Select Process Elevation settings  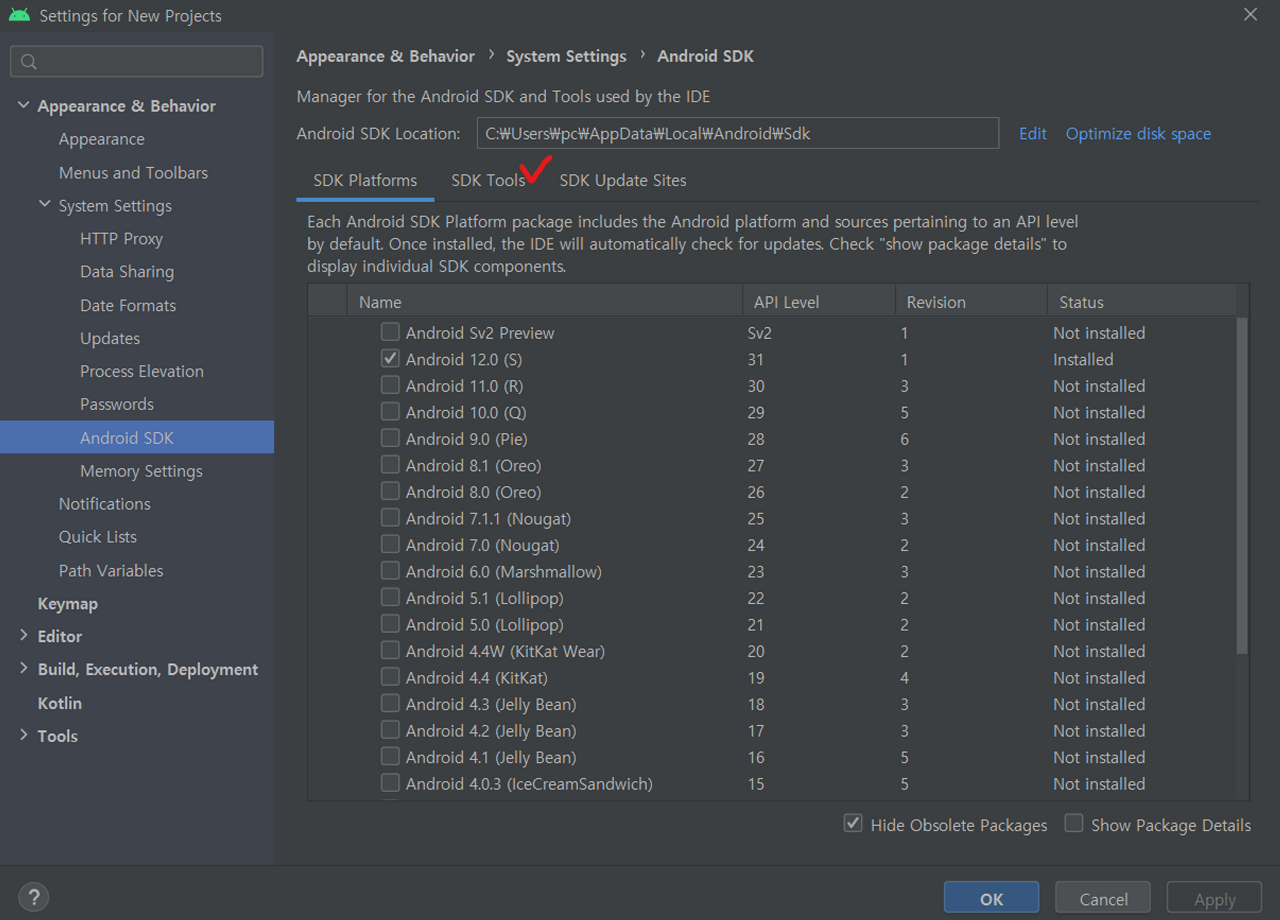[x=142, y=371]
